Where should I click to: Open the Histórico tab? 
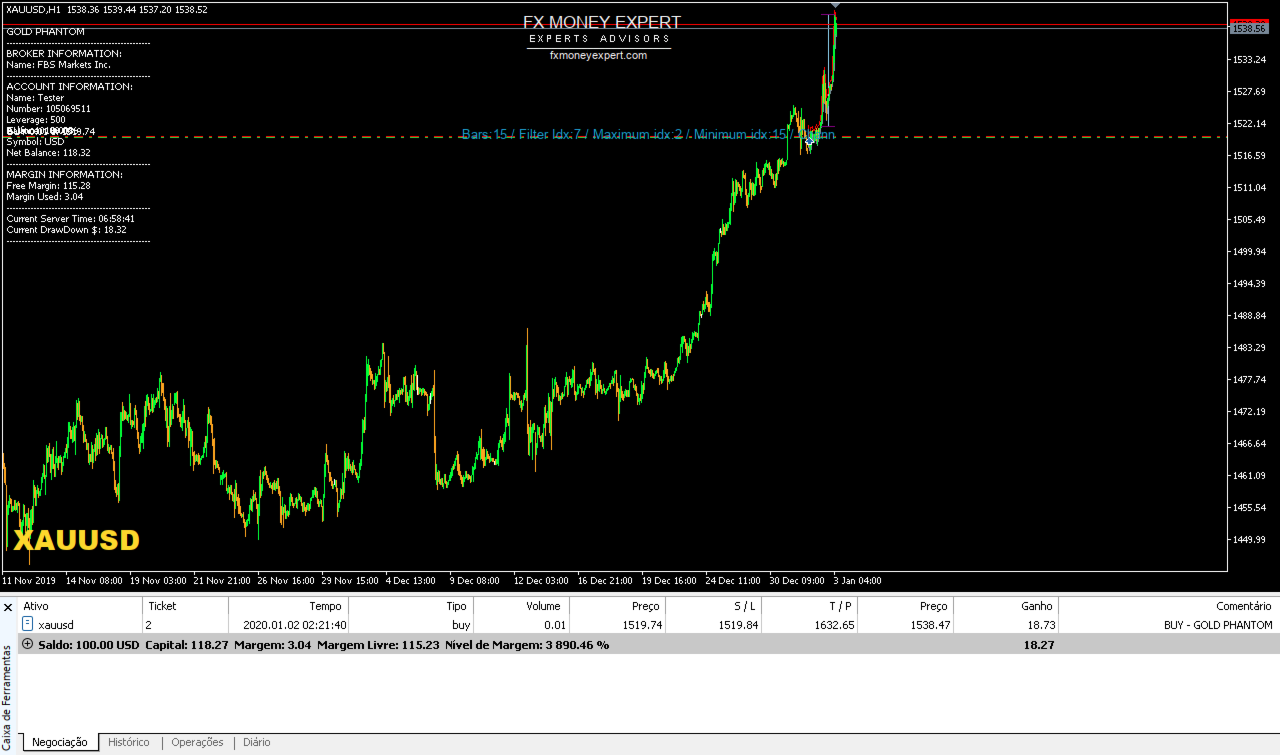click(x=129, y=742)
